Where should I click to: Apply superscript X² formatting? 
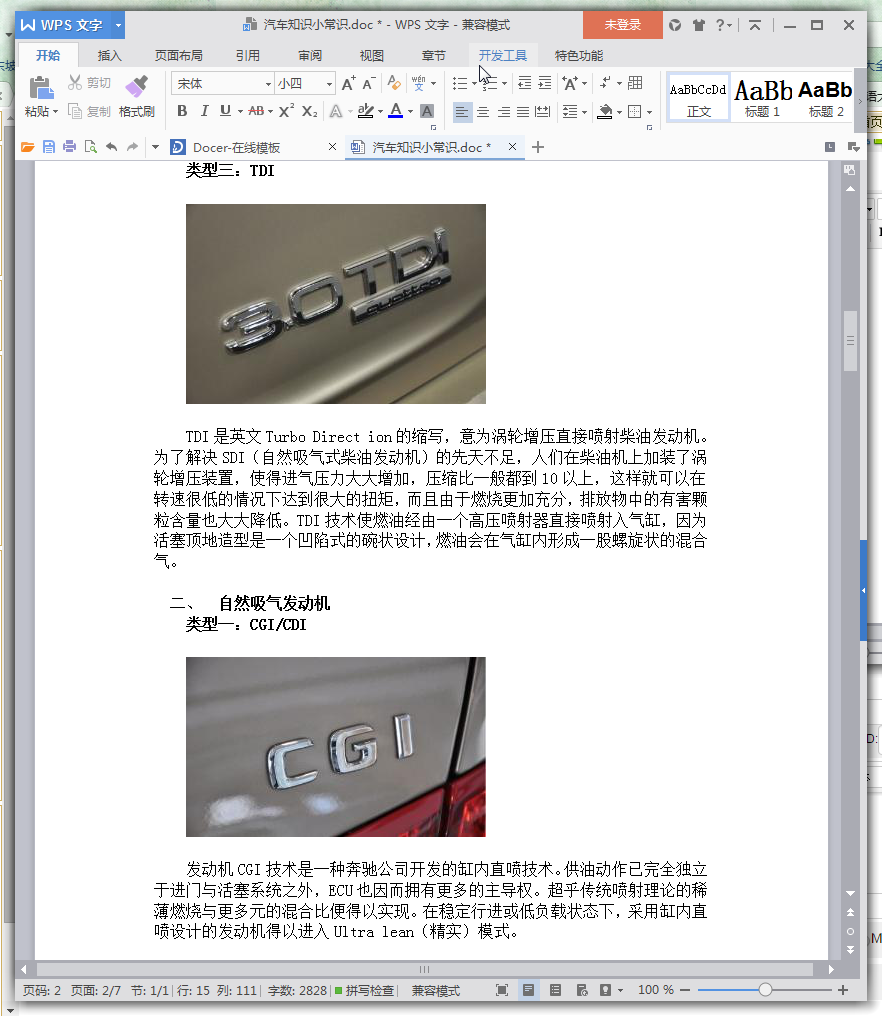click(286, 111)
